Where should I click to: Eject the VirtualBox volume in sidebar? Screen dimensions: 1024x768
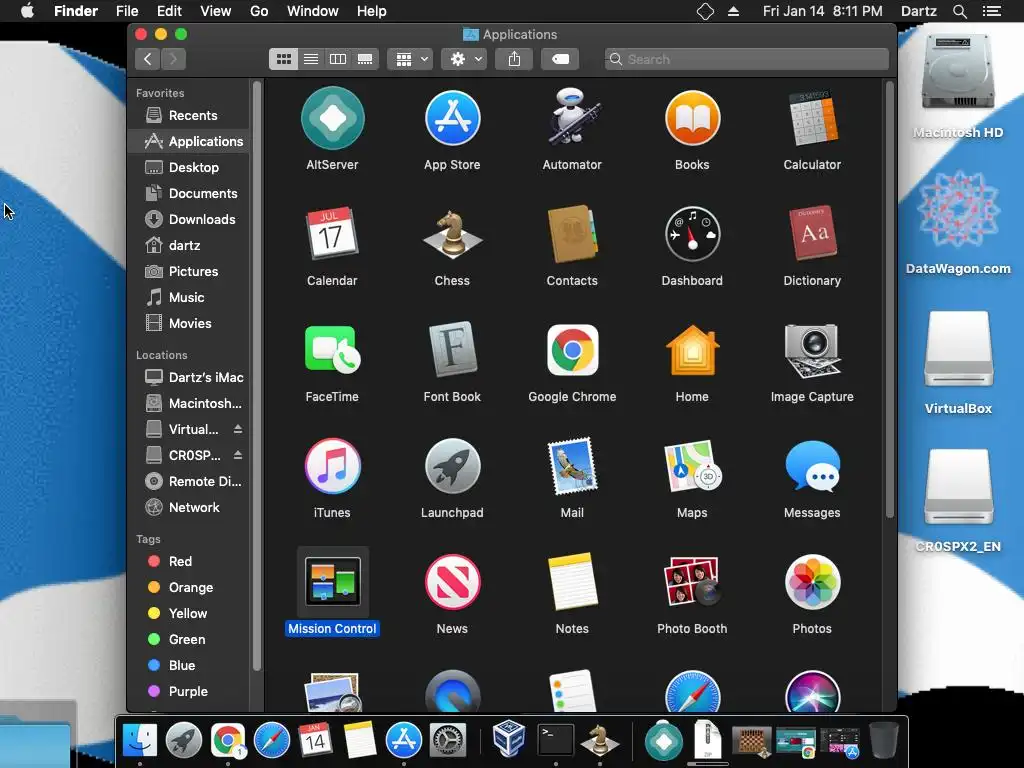tap(238, 429)
